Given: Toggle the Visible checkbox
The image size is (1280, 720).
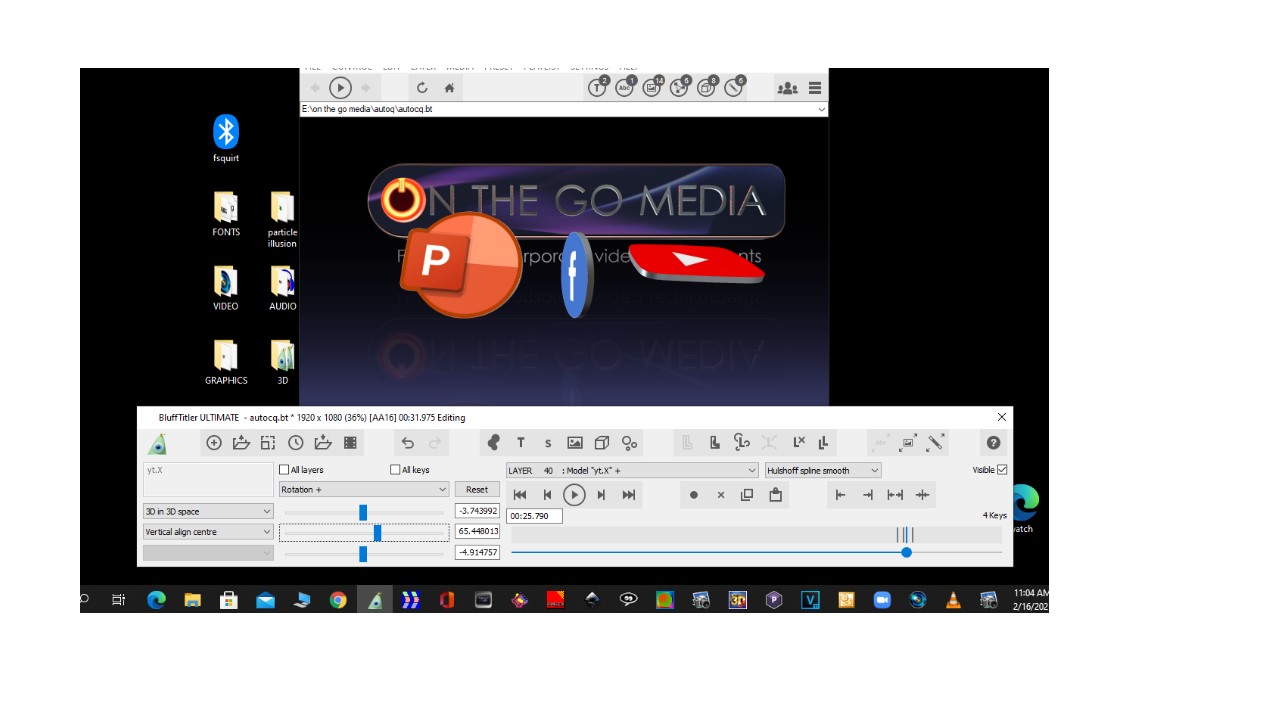Looking at the screenshot, I should pos(1002,470).
